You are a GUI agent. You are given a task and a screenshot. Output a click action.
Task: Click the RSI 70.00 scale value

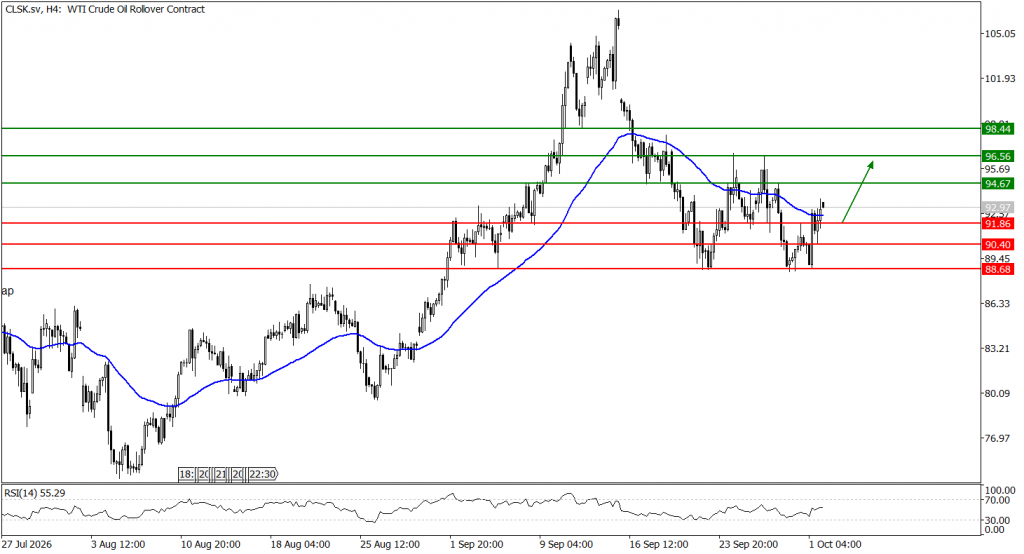coord(998,500)
